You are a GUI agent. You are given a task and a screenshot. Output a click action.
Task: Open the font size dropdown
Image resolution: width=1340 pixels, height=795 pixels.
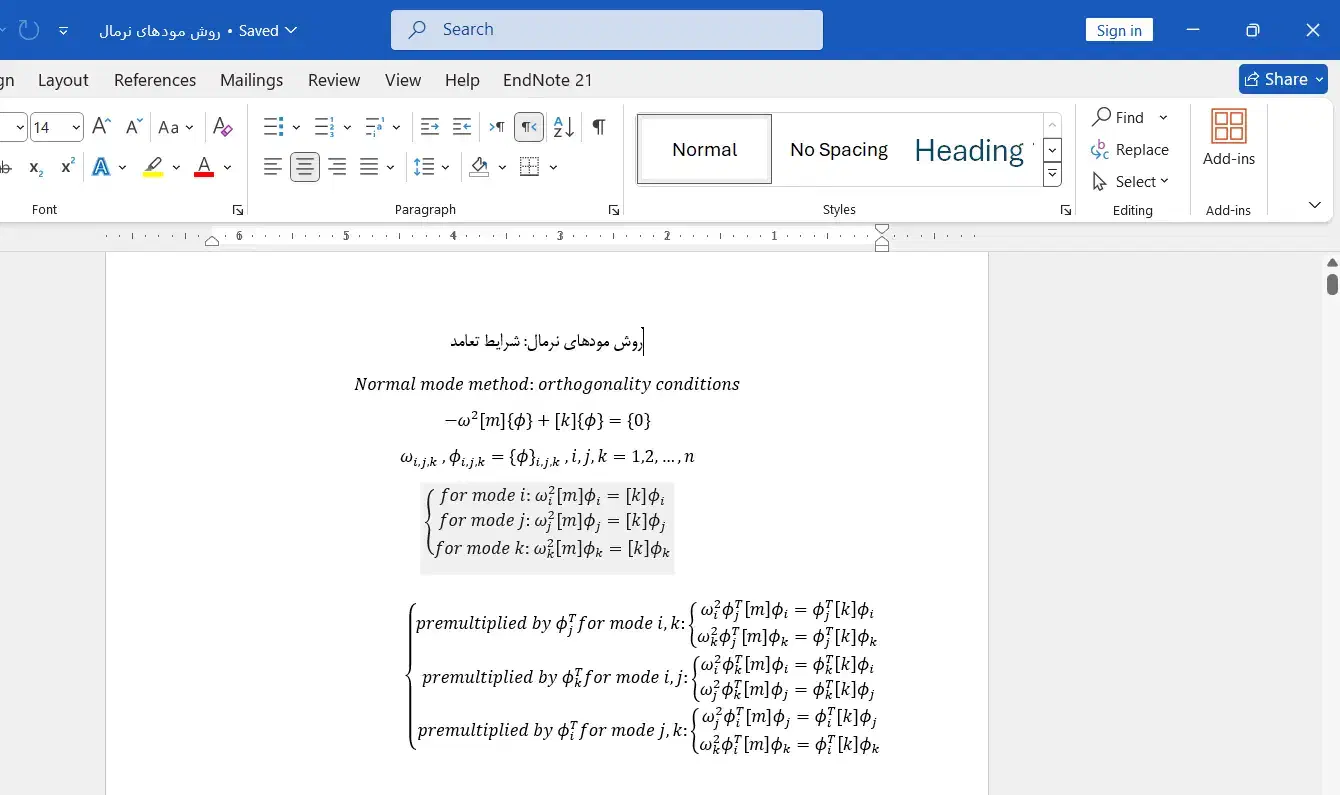[76, 127]
